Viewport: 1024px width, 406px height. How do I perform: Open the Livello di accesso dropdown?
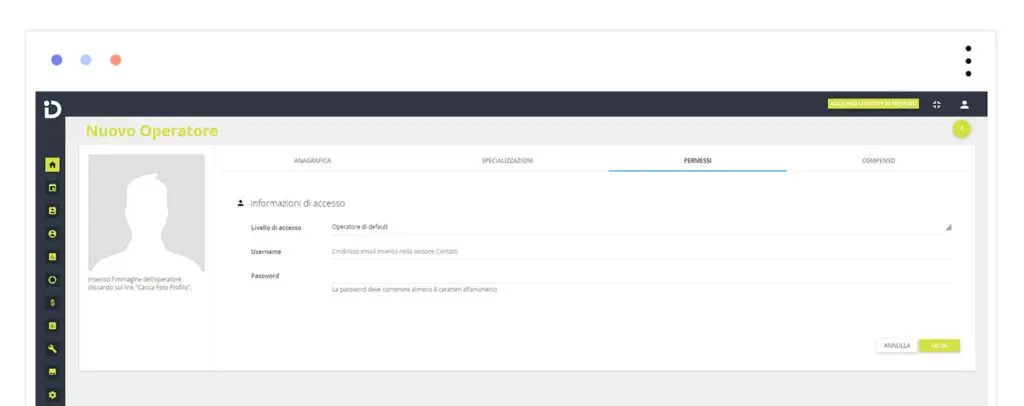[641, 227]
